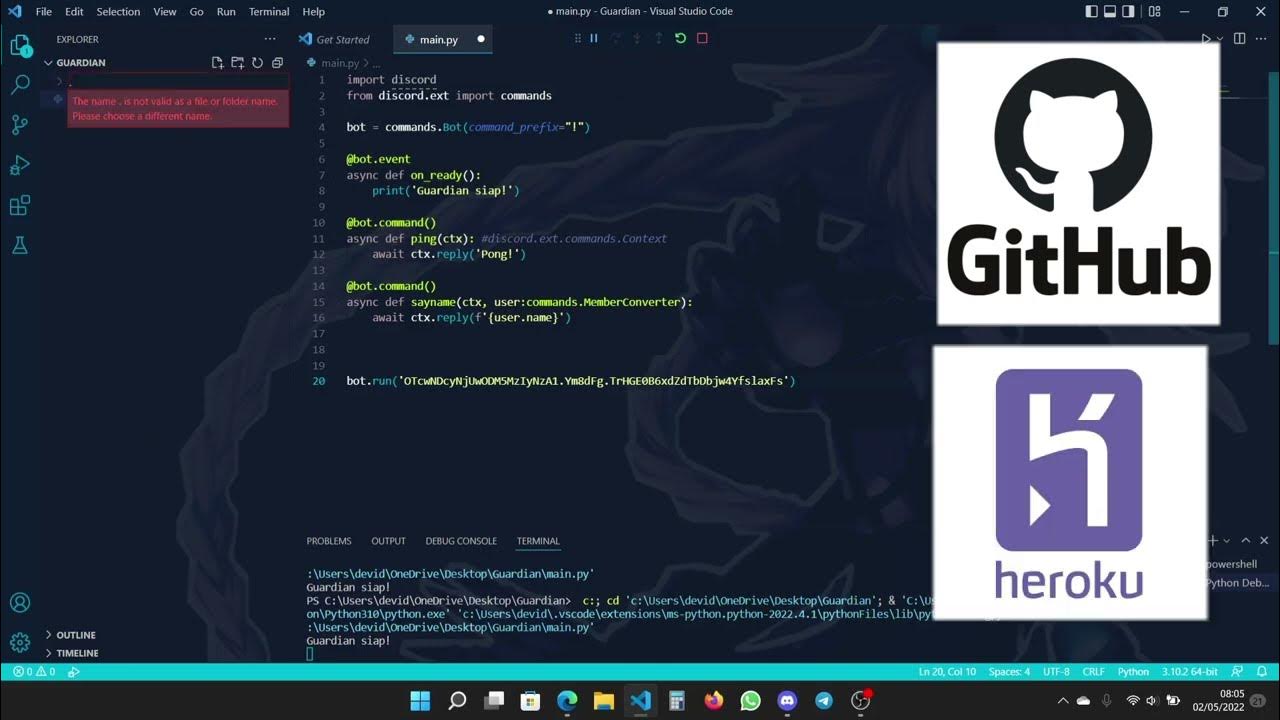Viewport: 1280px width, 720px height.
Task: Select language mode Python
Action: [x=1133, y=672]
